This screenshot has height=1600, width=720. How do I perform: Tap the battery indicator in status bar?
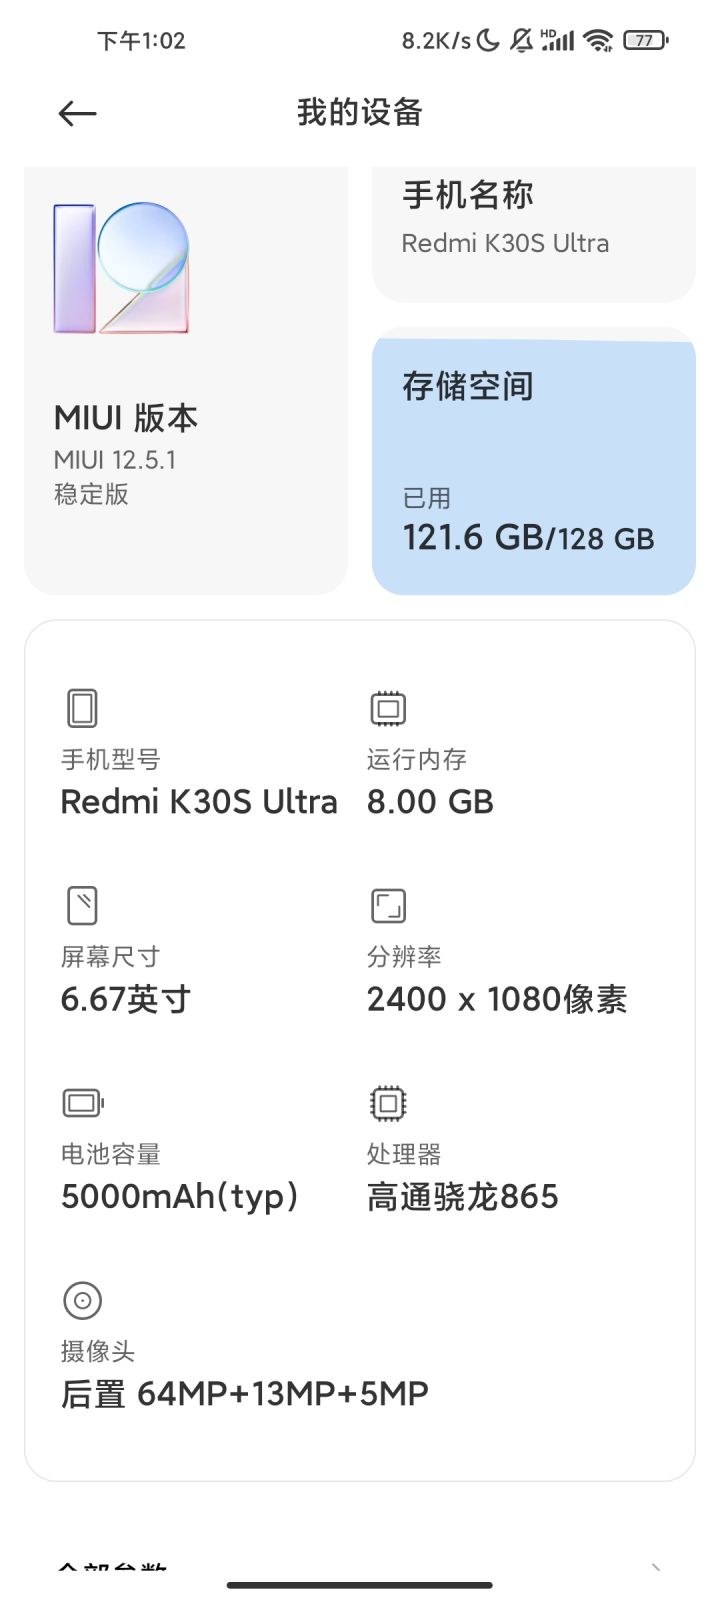646,40
